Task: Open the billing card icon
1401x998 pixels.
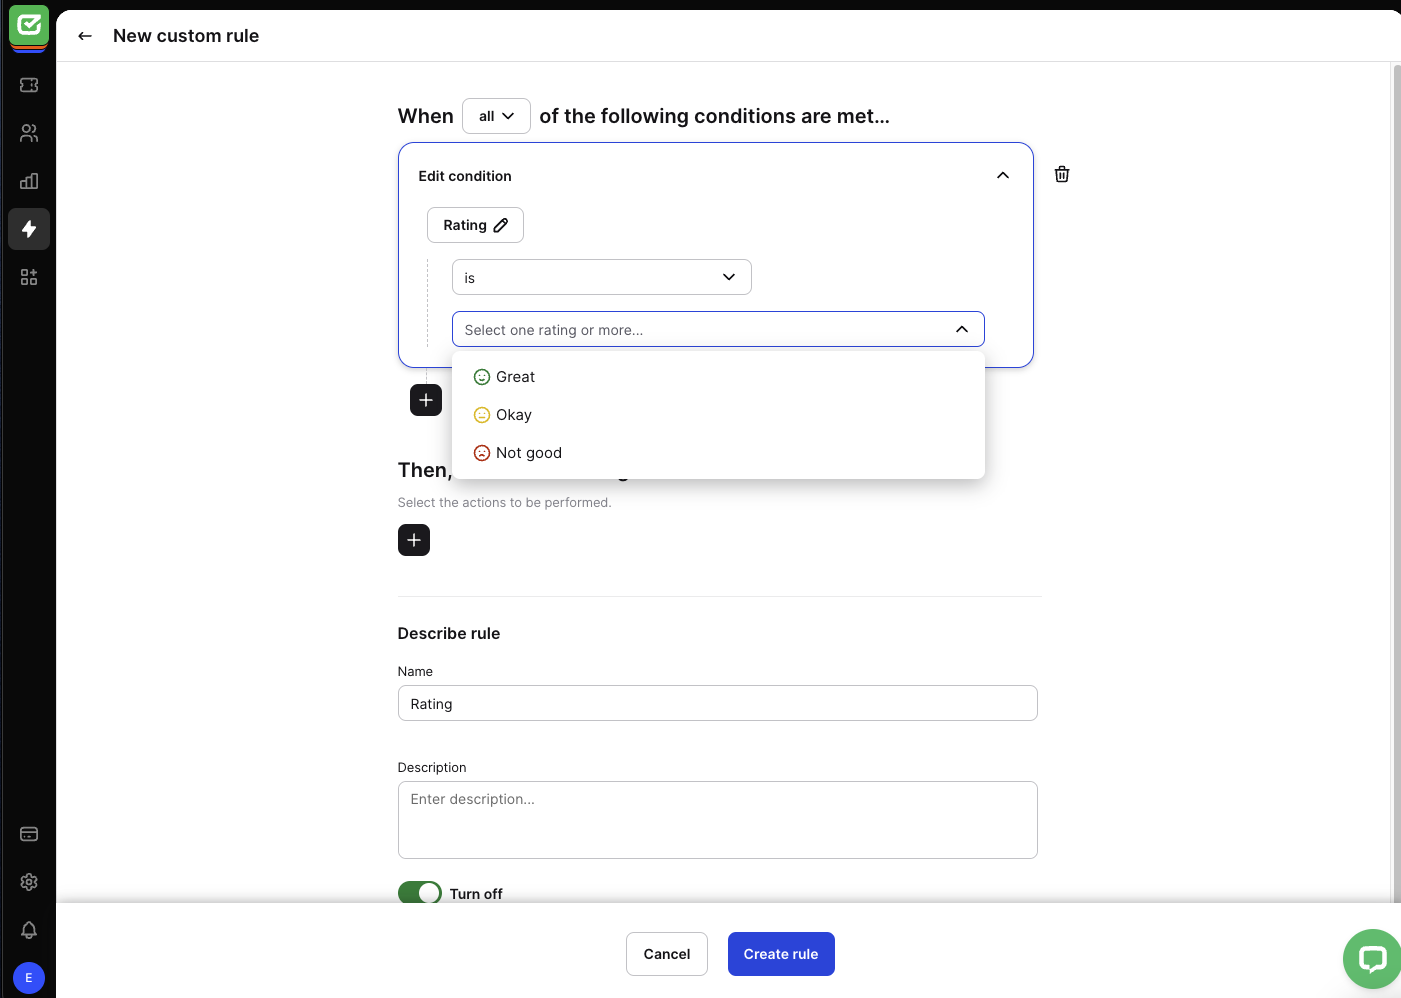Action: (29, 834)
